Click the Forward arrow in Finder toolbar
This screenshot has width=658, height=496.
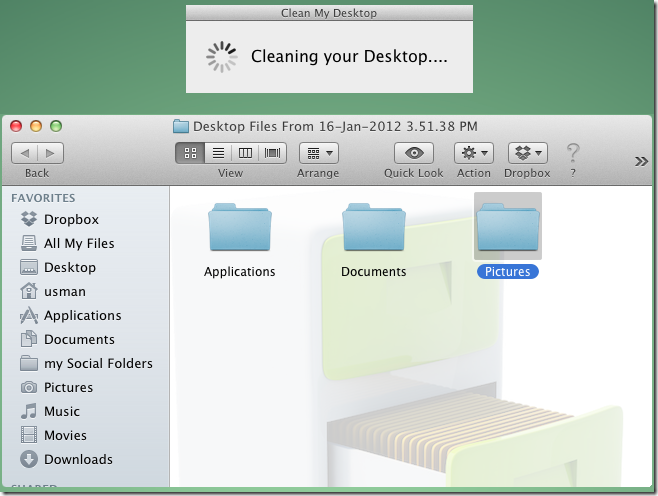coord(50,153)
